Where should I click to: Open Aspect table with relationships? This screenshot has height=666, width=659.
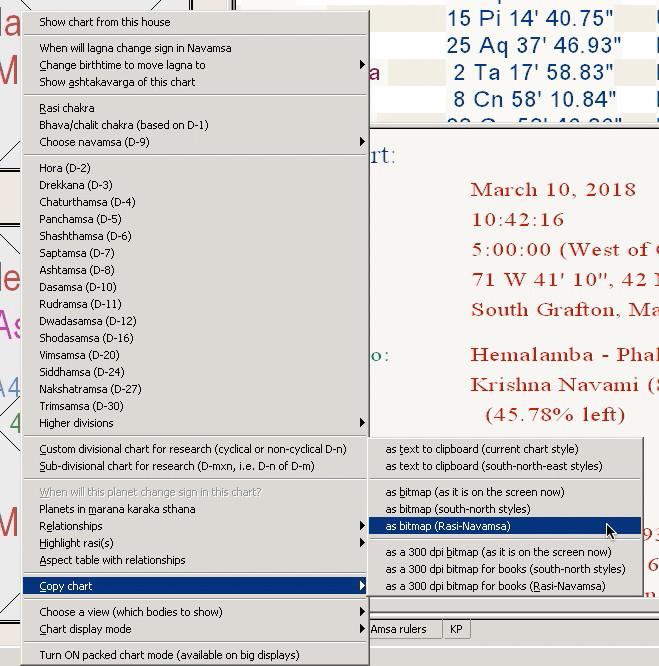pyautogui.click(x=112, y=560)
